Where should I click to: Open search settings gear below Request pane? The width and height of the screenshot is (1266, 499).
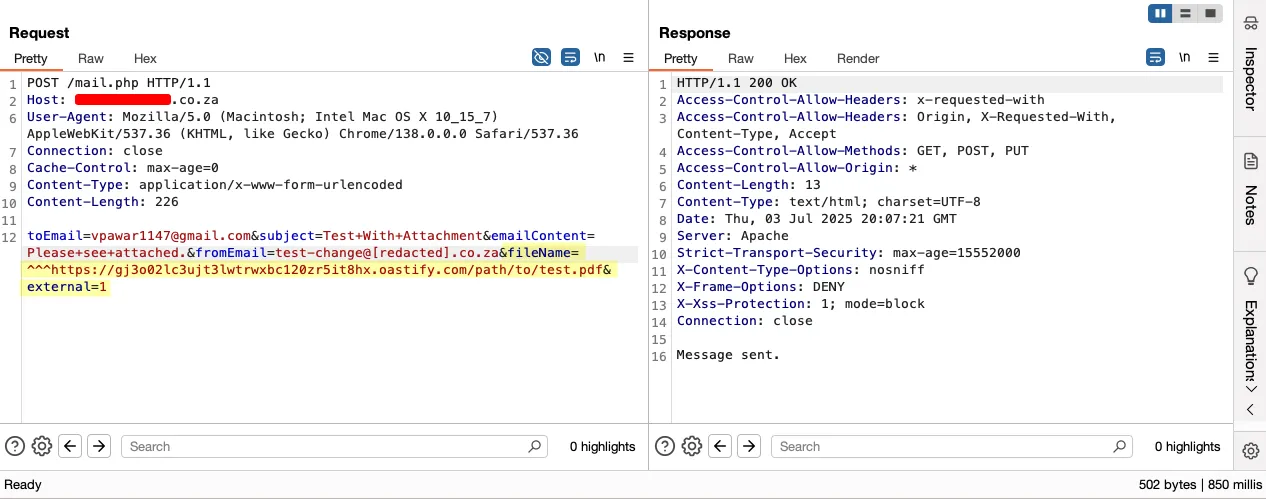41,446
